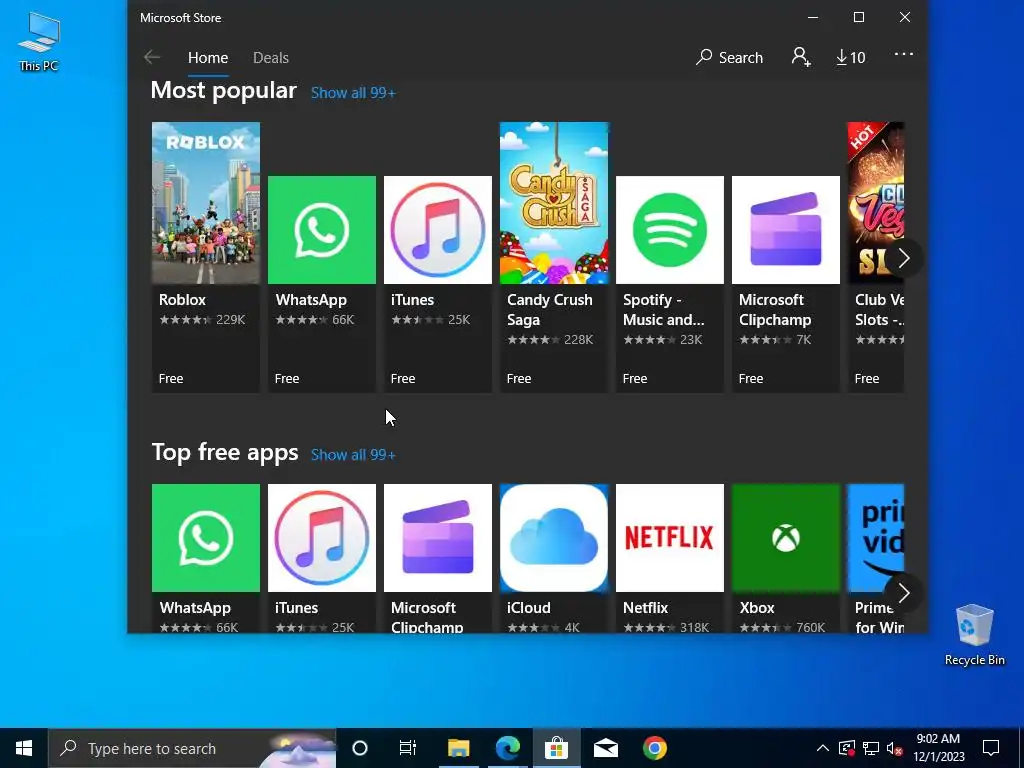Open iCloud app icon
The height and width of the screenshot is (768, 1024).
point(554,537)
